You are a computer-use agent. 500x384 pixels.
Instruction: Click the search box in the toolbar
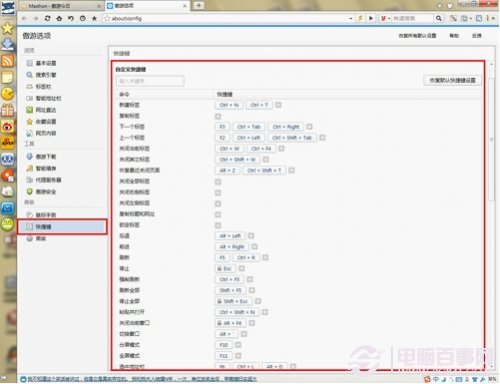413,18
